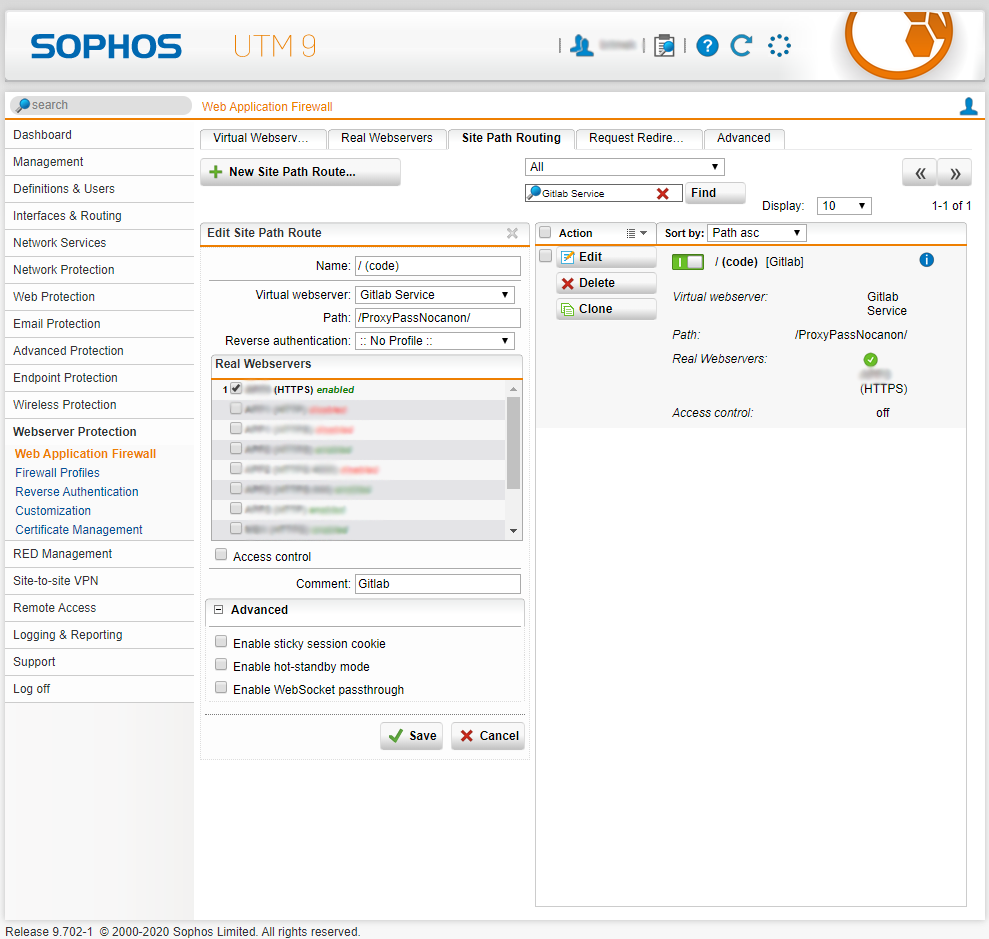Close the Edit Site Path Route panel
Screen dimensions: 989x939
pos(512,233)
